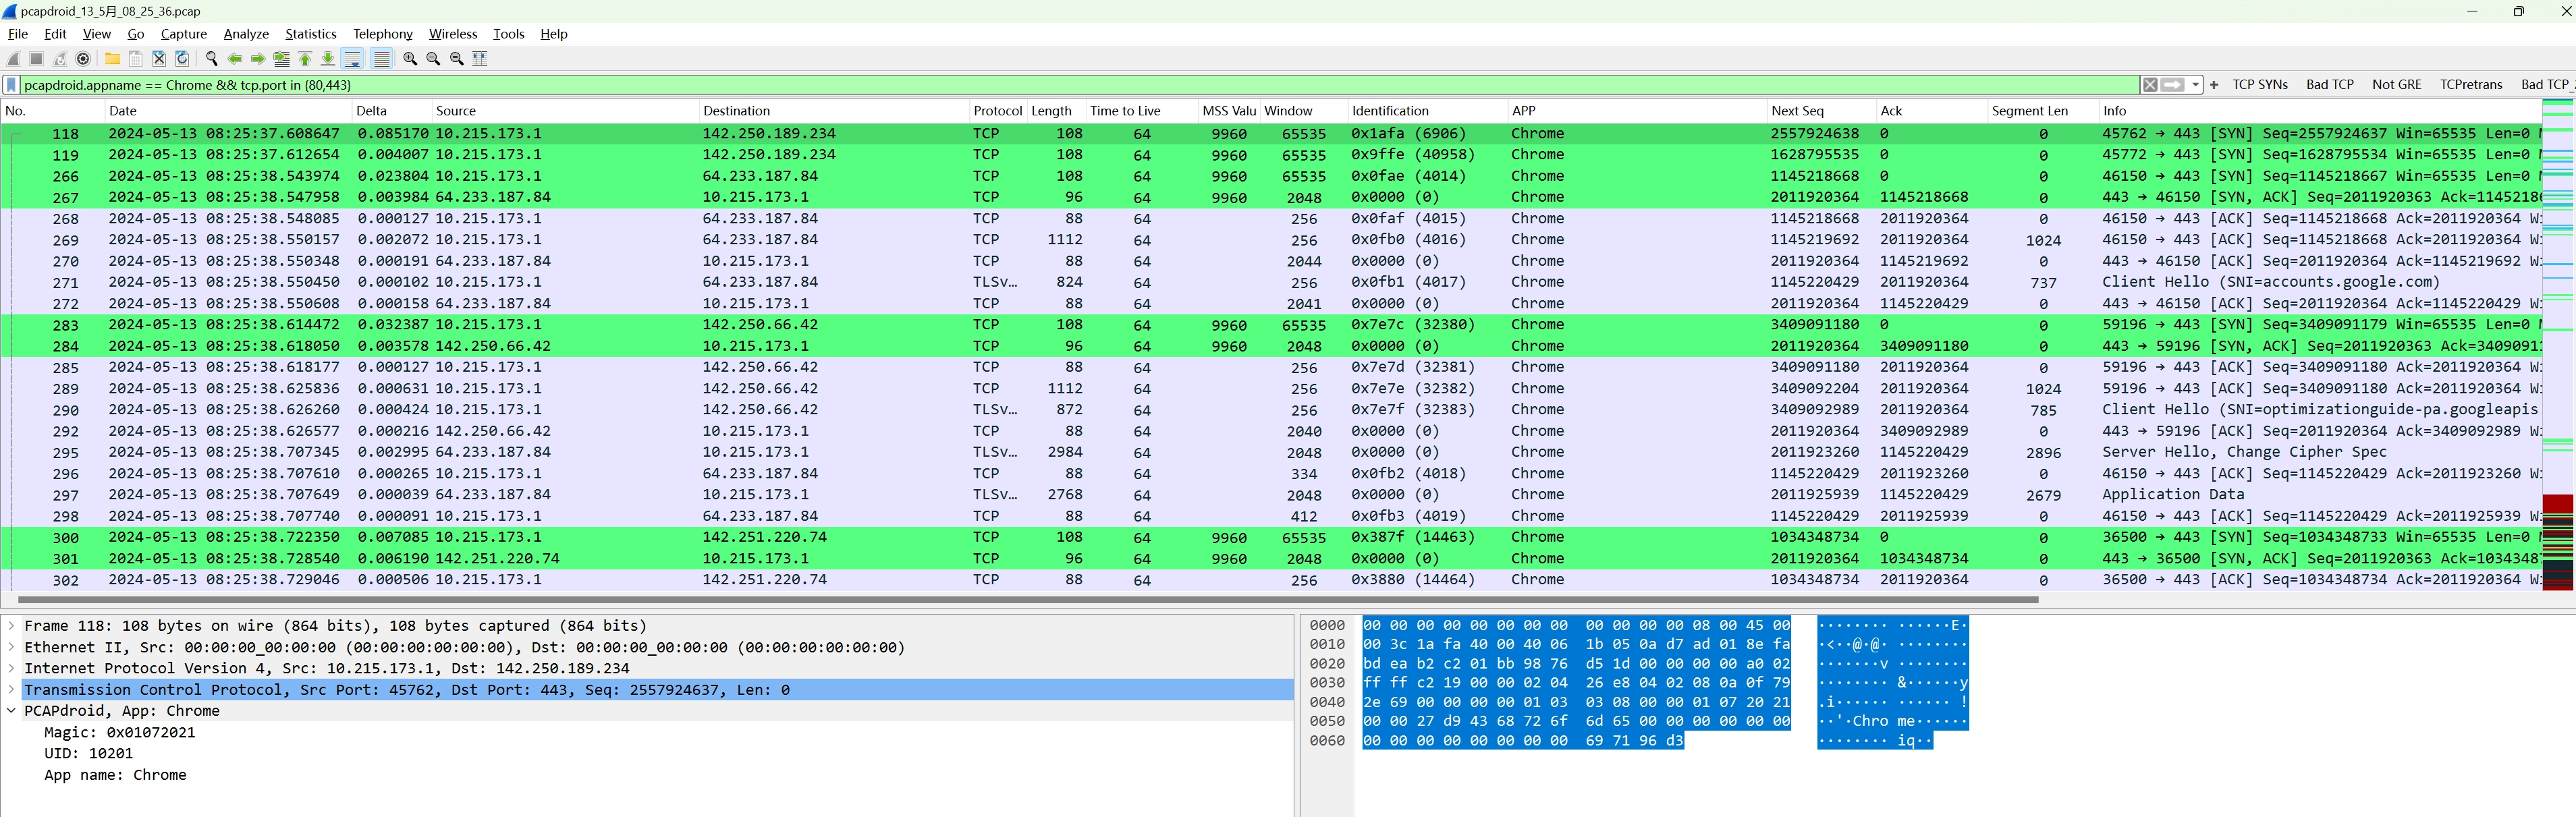Click the reload capture file icon
Viewport: 2576px width, 817px height.
(x=182, y=59)
